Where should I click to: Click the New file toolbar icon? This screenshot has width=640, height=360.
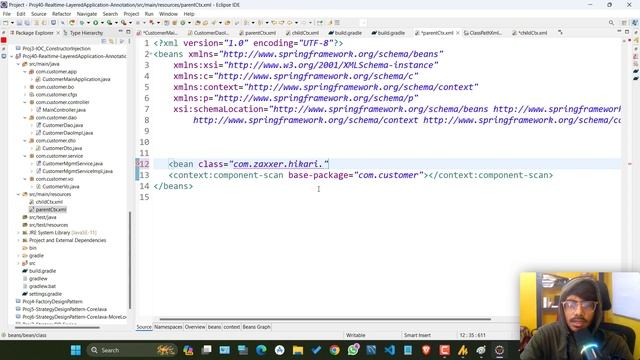[x=5, y=23]
